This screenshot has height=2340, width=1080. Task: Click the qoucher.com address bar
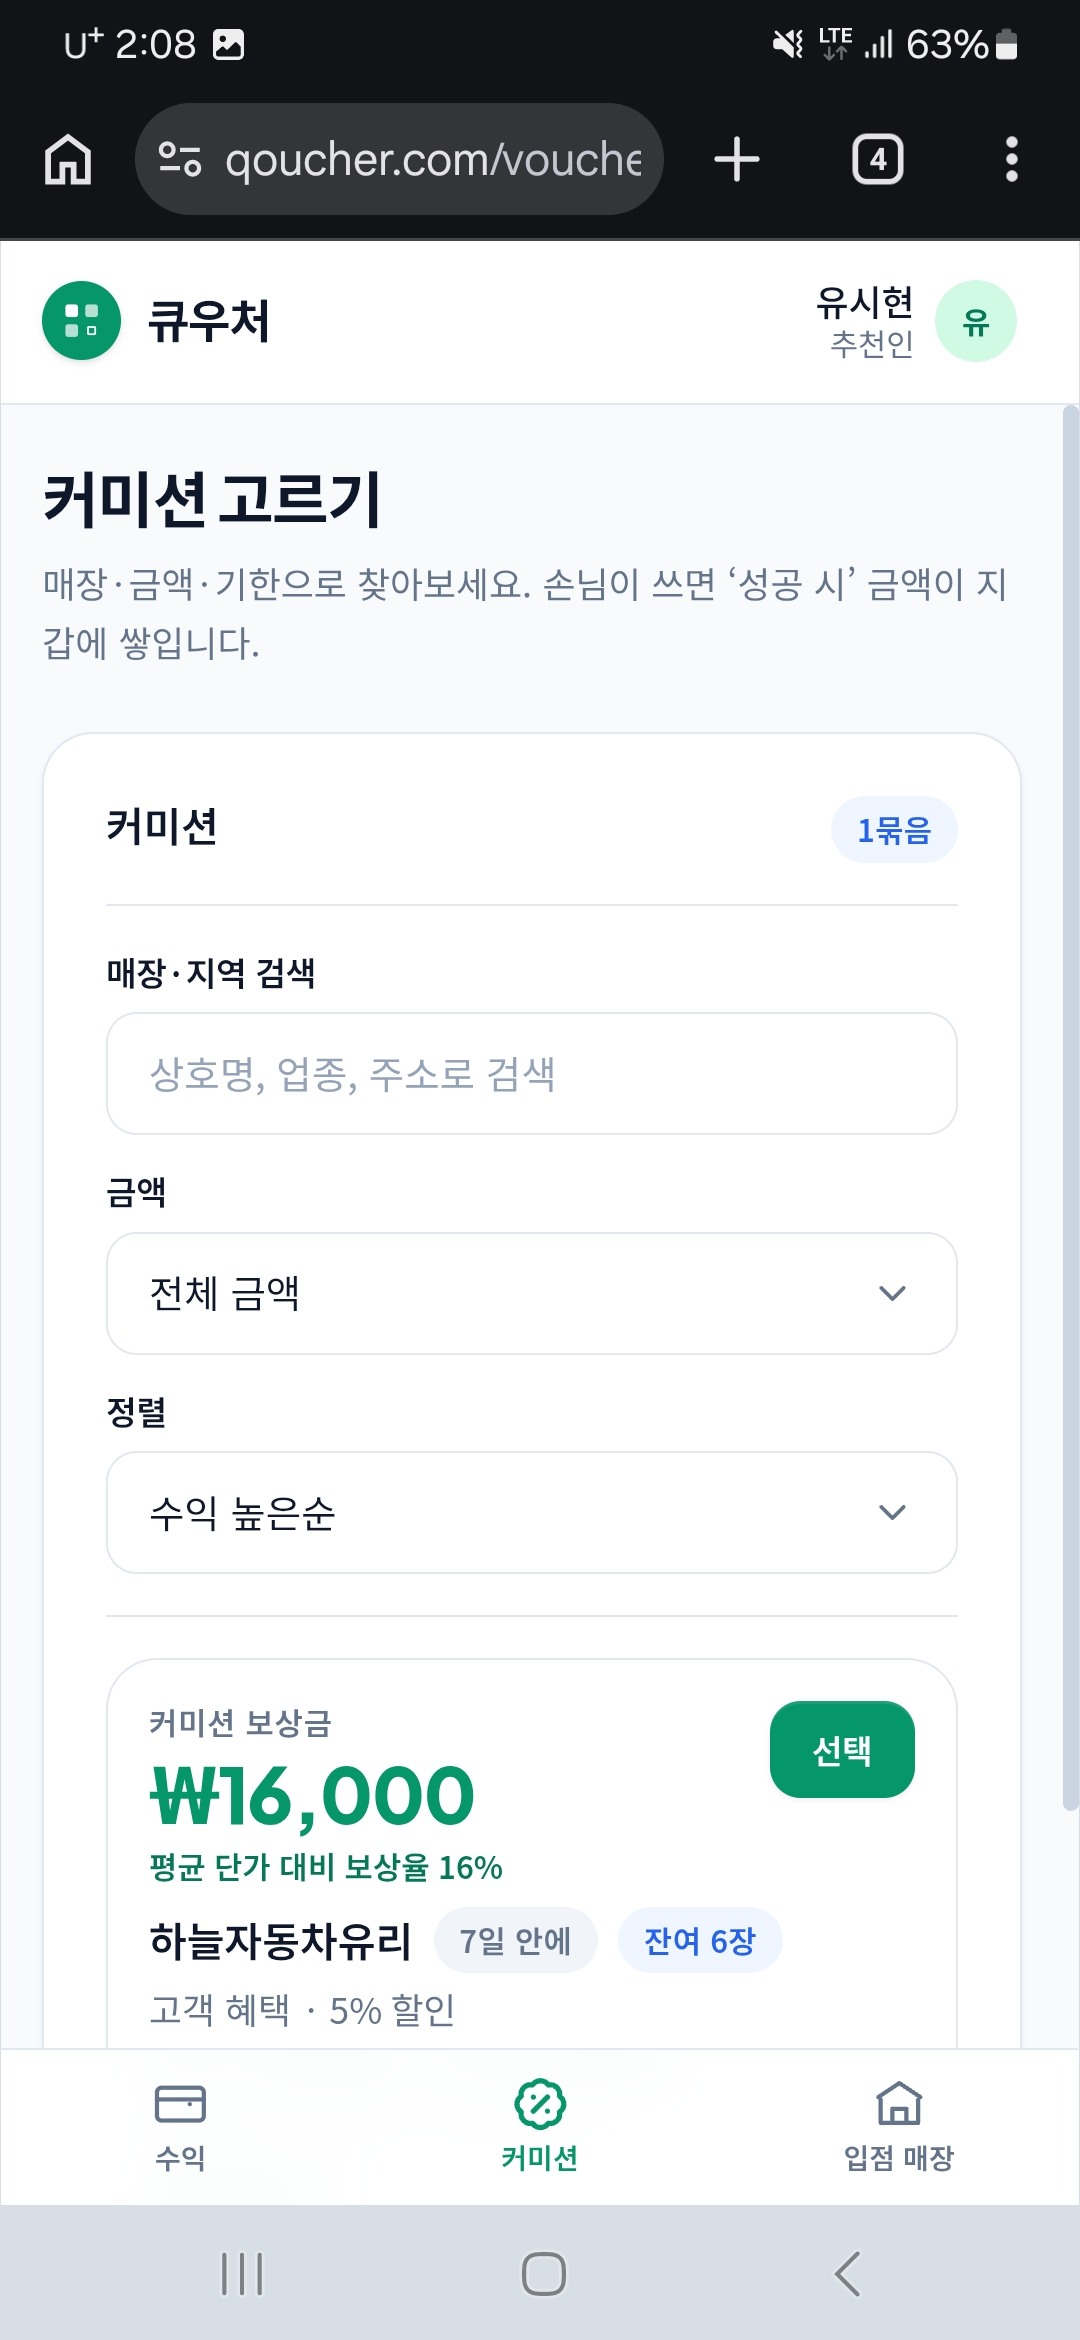tap(399, 160)
